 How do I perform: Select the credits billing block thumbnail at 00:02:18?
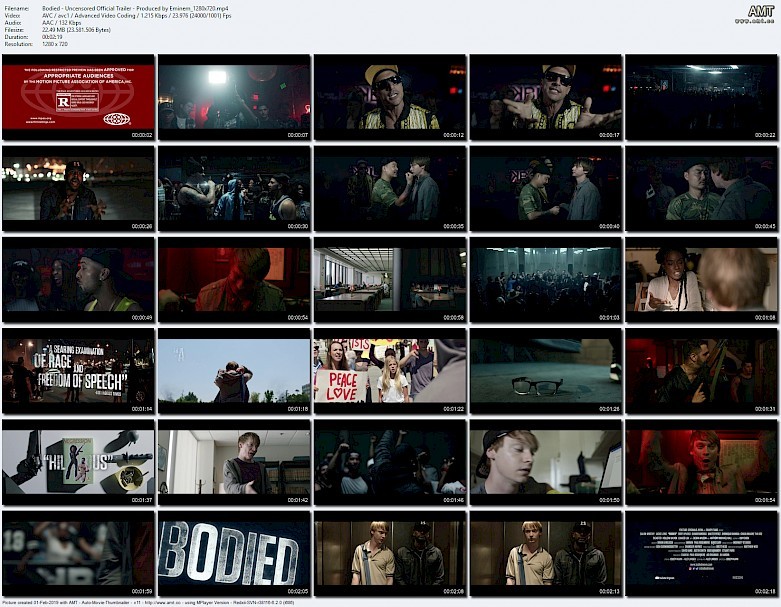(x=702, y=554)
